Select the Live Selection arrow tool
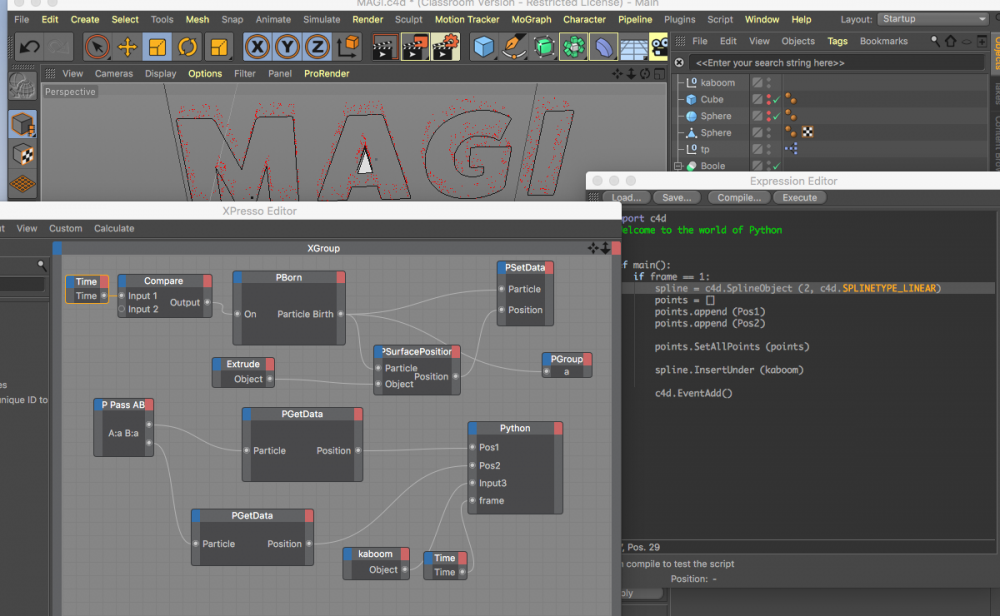The image size is (1000, 616). coord(97,46)
